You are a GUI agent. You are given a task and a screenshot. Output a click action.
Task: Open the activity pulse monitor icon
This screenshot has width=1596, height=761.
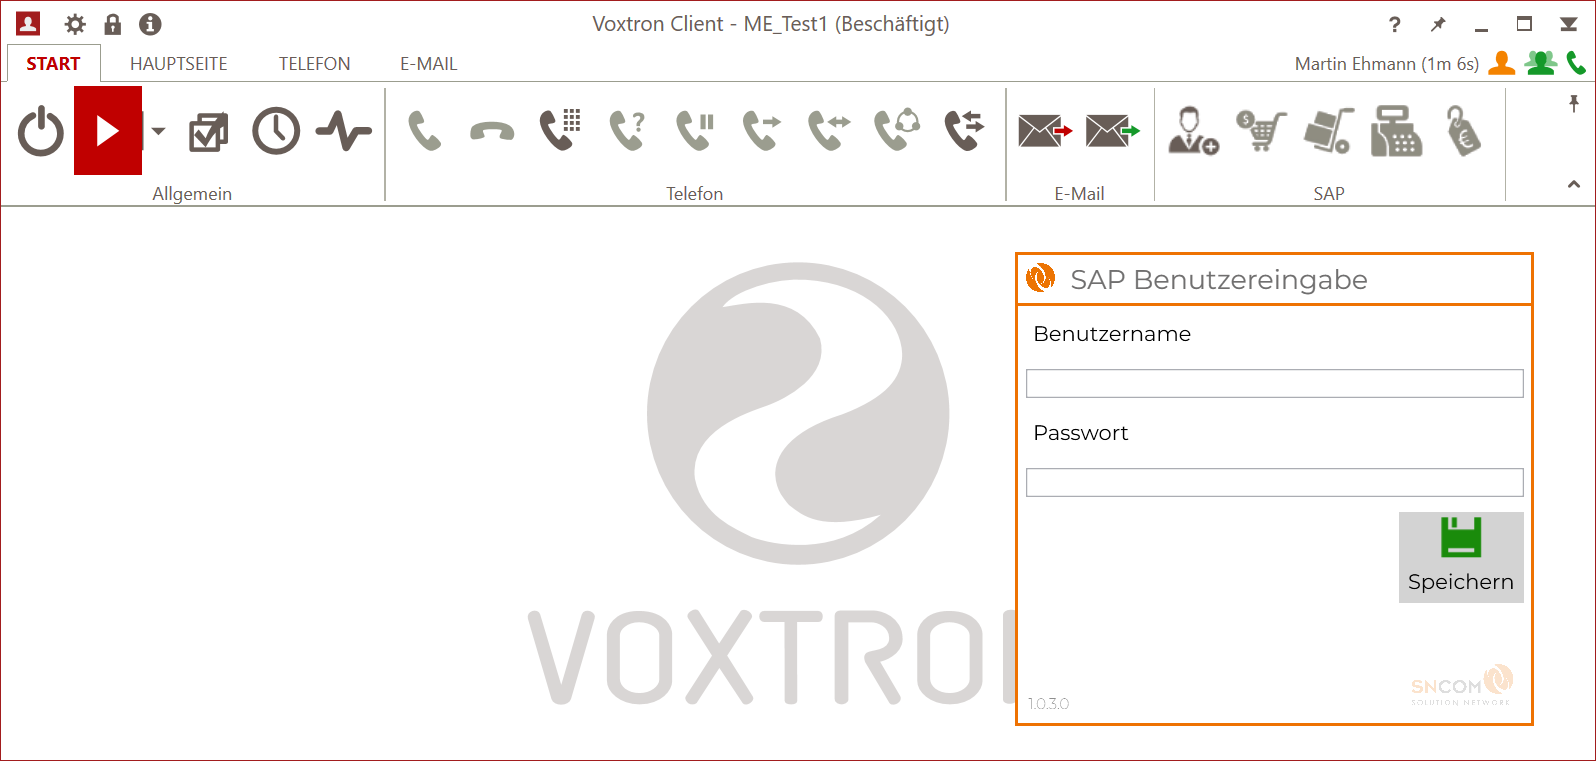[343, 131]
